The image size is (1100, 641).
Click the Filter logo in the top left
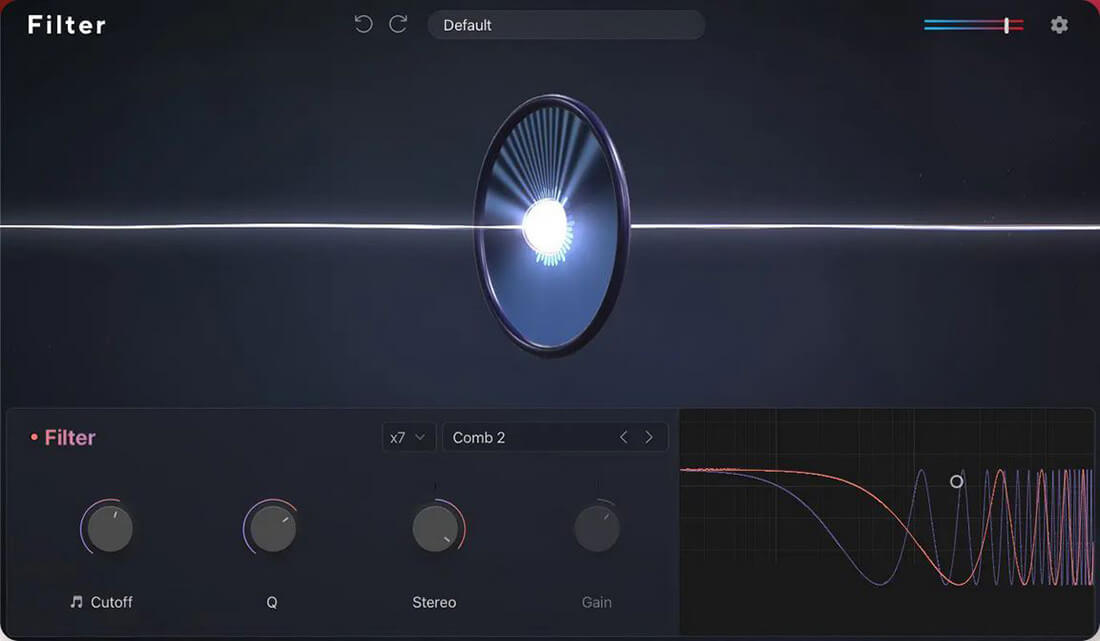pyautogui.click(x=65, y=24)
